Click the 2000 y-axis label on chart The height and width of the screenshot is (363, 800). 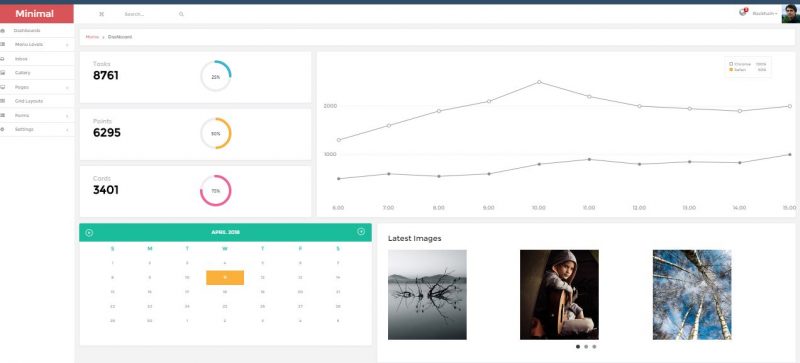coord(330,106)
